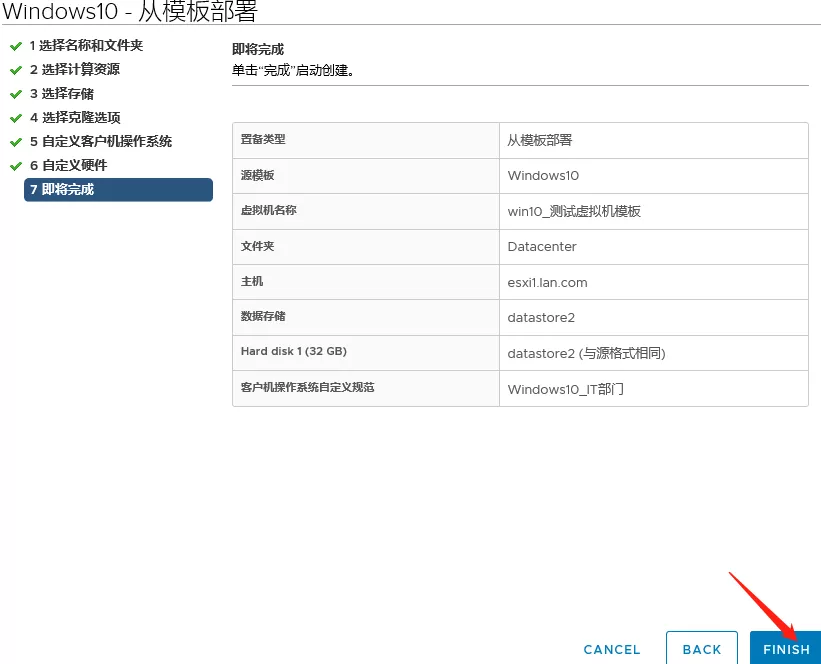Select the host value esxi1.lan.com
This screenshot has width=821, height=664.
pos(547,282)
